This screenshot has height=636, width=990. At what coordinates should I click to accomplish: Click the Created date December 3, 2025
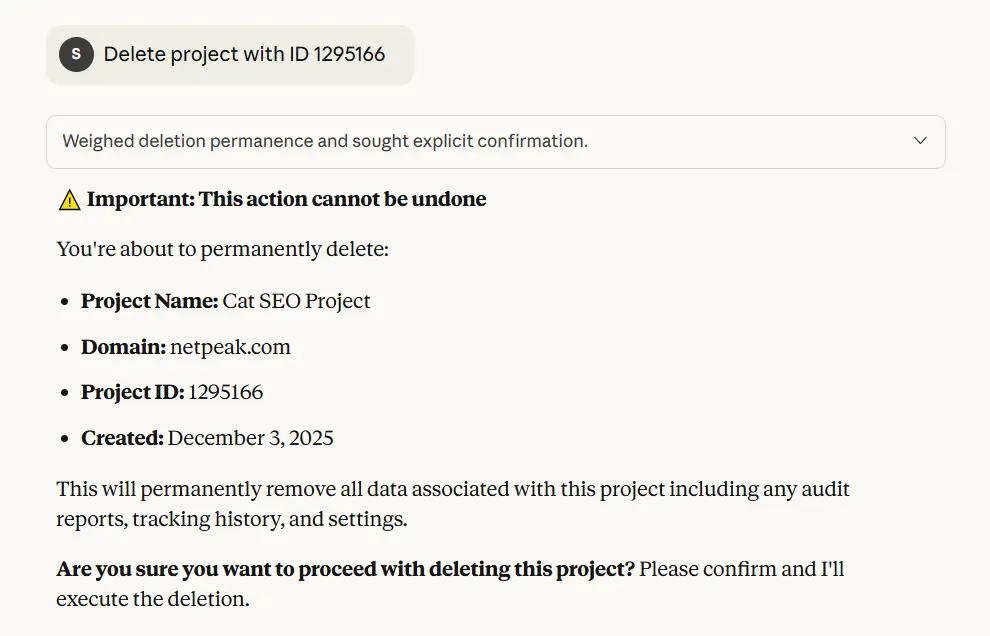[x=252, y=437]
